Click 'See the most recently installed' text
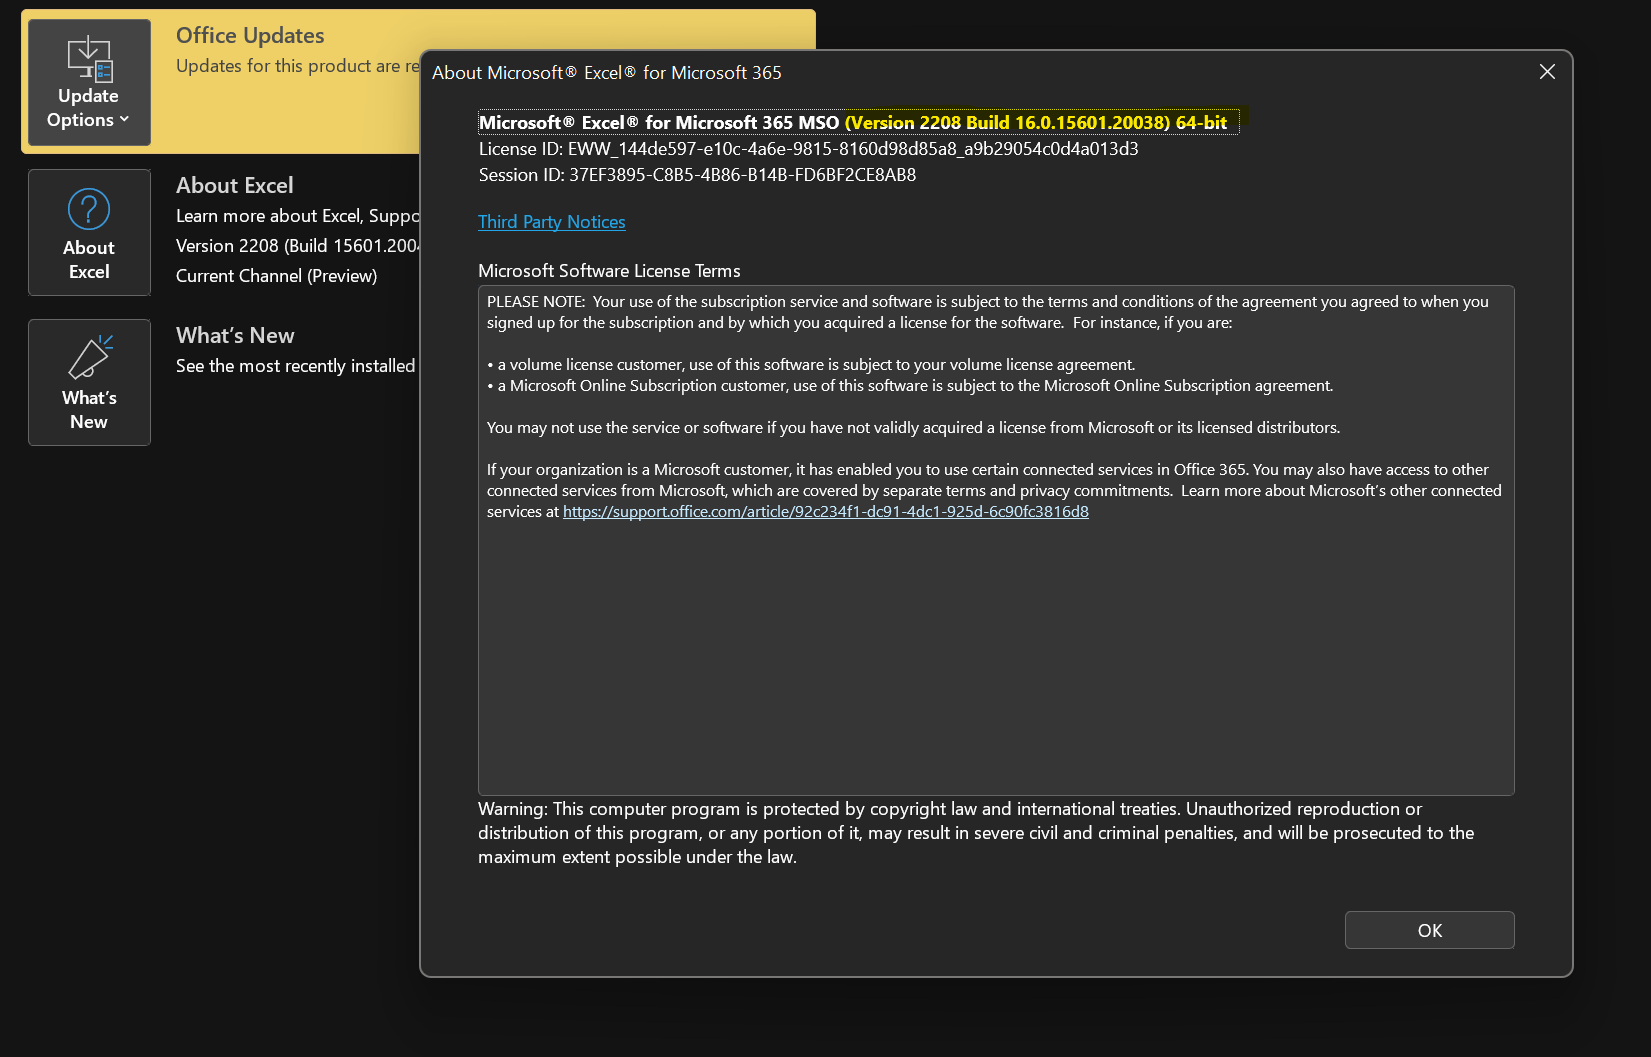The width and height of the screenshot is (1651, 1057). (296, 366)
